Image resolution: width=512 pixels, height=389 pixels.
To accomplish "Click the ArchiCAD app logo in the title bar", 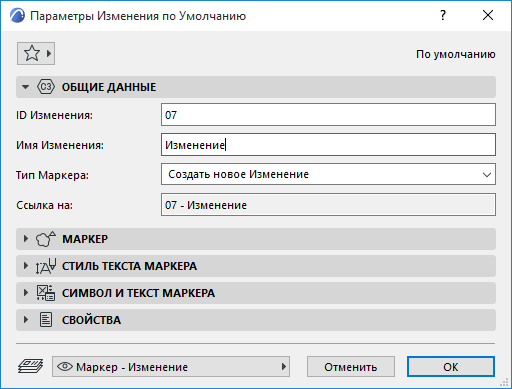I will (17, 16).
